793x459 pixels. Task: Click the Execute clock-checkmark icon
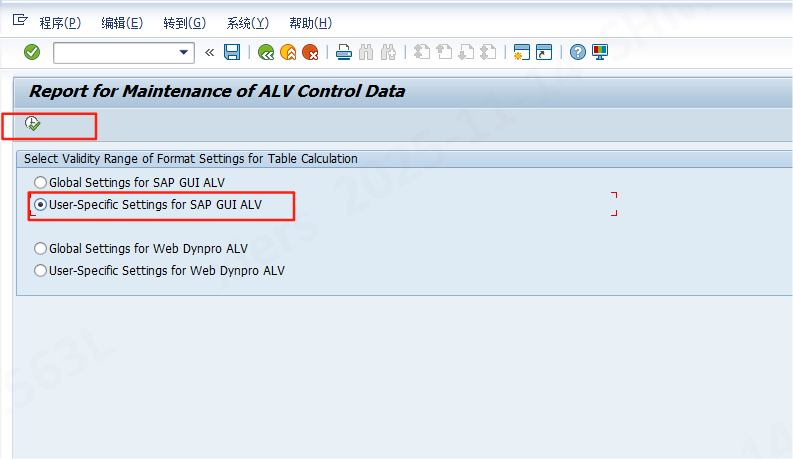point(33,124)
